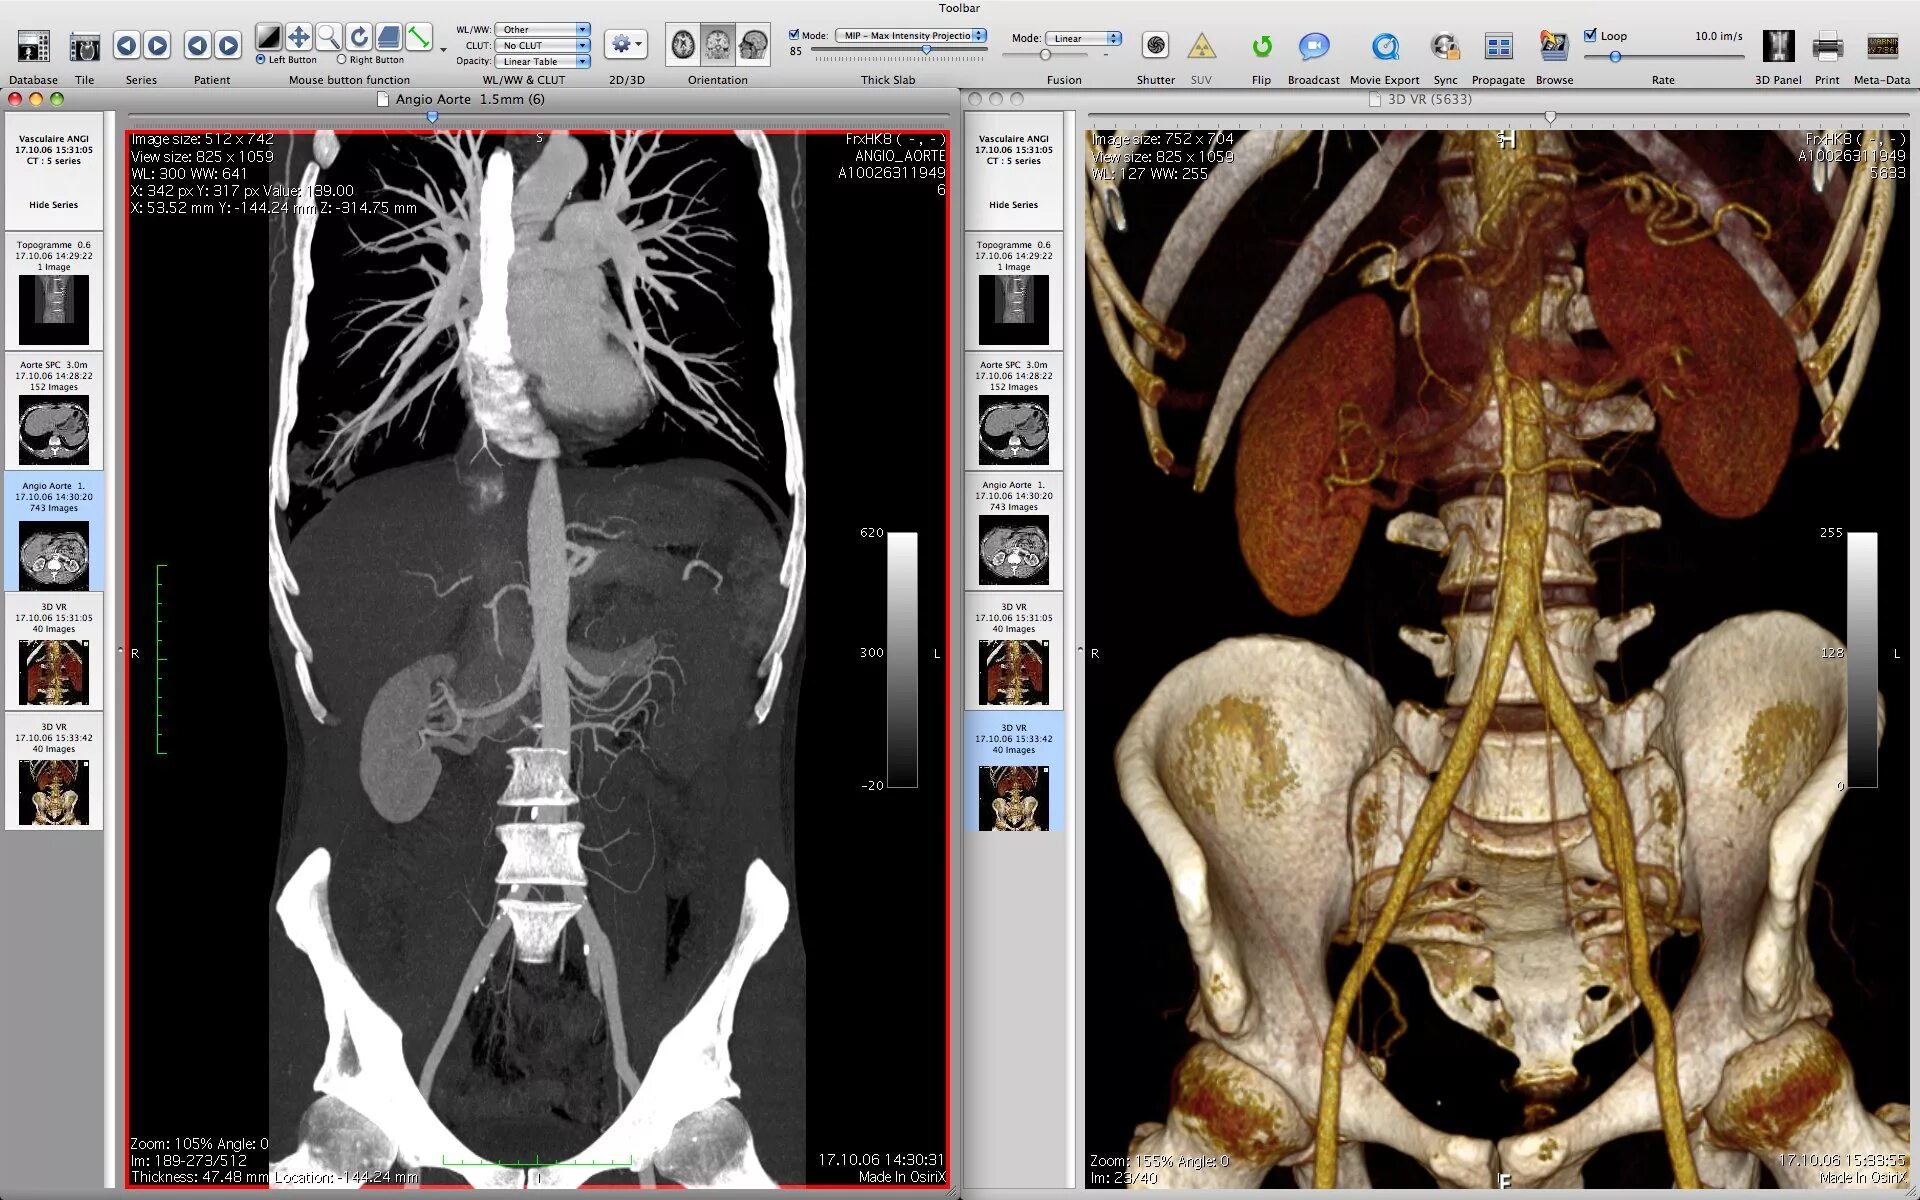Open the Movie Export tool
Screen dimensions: 1920x1200
[1384, 46]
